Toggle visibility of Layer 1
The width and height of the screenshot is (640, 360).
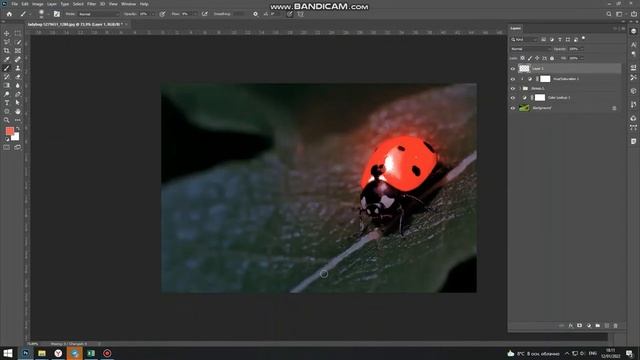pos(513,69)
